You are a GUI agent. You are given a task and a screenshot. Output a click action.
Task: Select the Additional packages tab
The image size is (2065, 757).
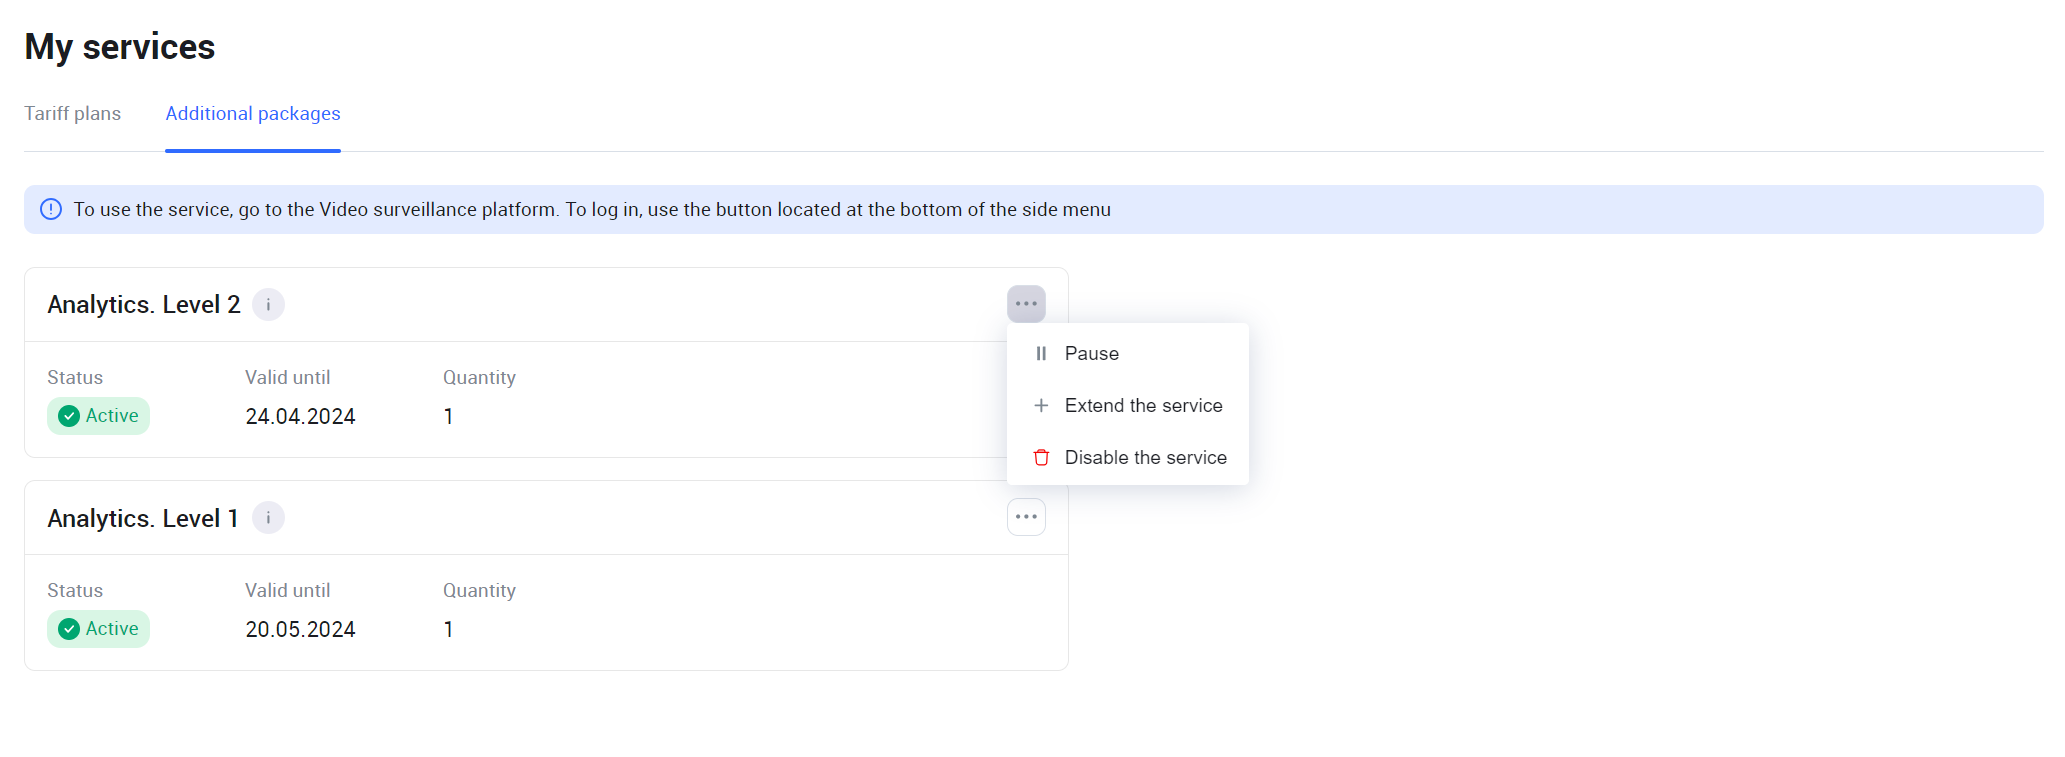pos(253,114)
